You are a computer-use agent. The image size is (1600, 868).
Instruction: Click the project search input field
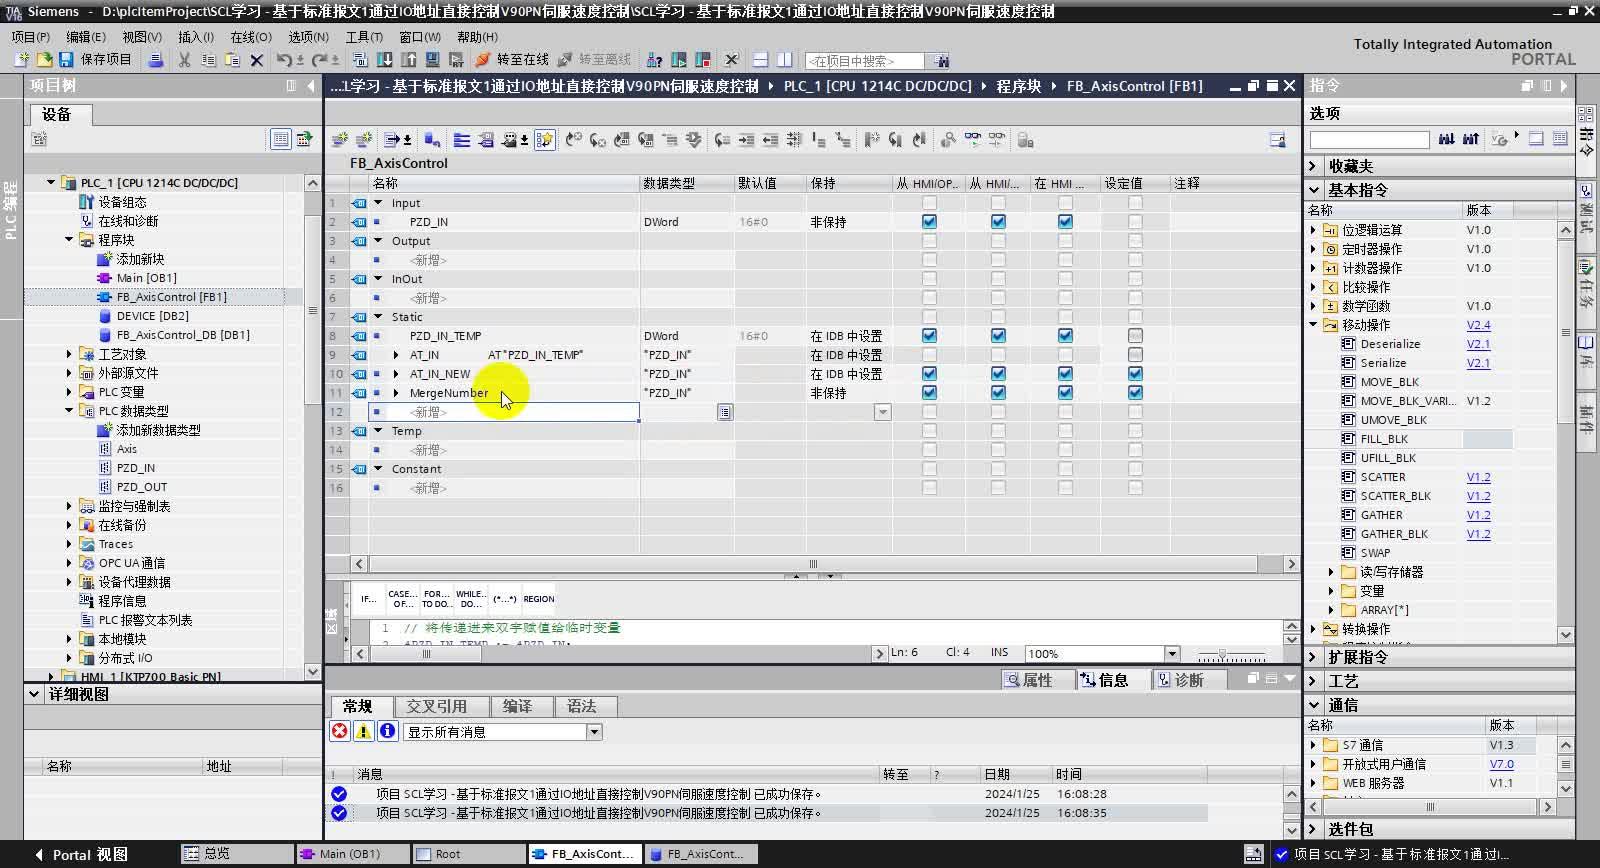(x=865, y=61)
